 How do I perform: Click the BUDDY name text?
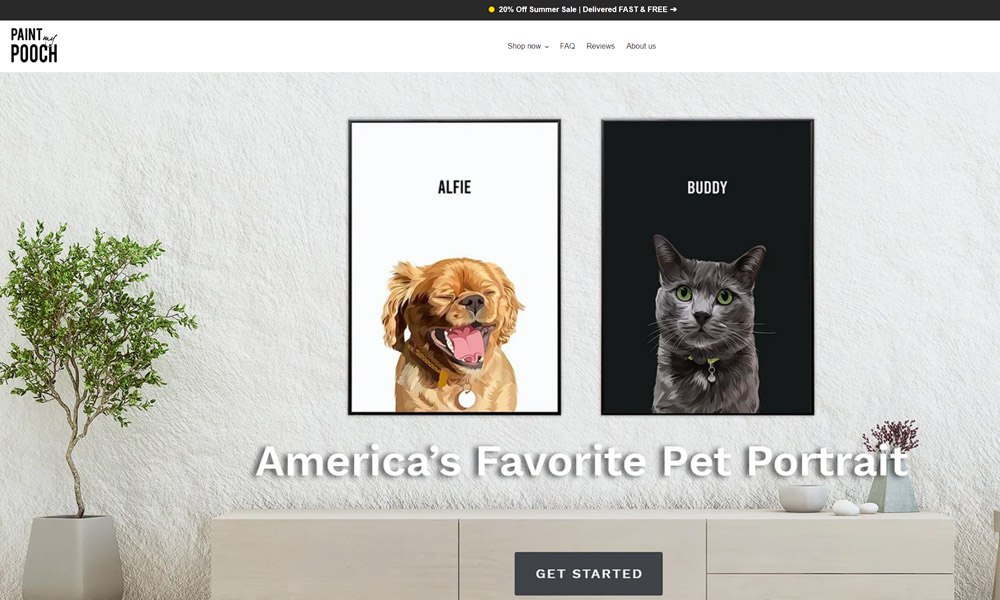(x=707, y=187)
